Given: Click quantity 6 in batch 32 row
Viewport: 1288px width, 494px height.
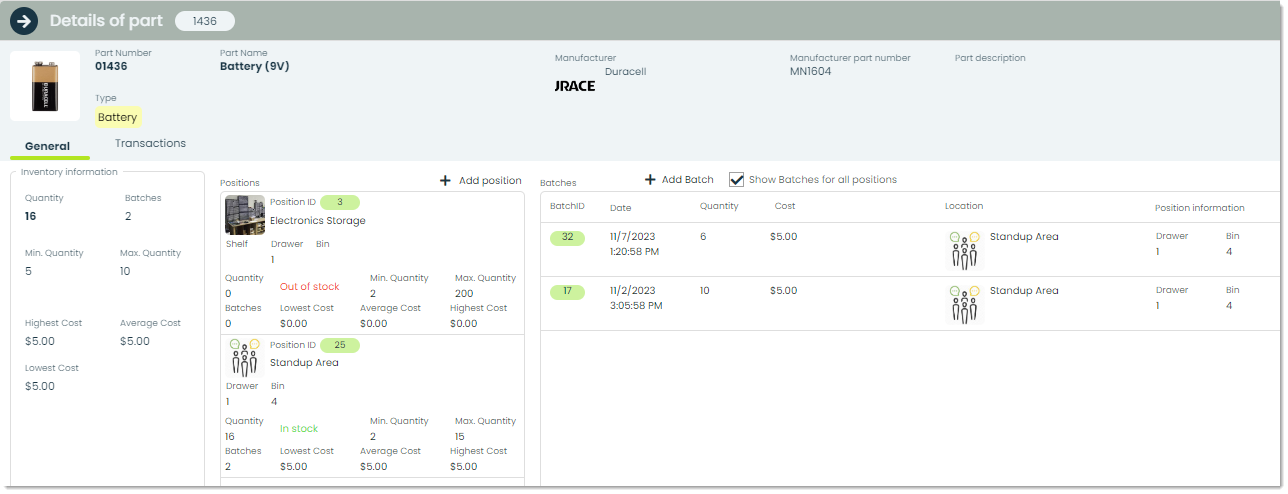Looking at the screenshot, I should click(703, 237).
